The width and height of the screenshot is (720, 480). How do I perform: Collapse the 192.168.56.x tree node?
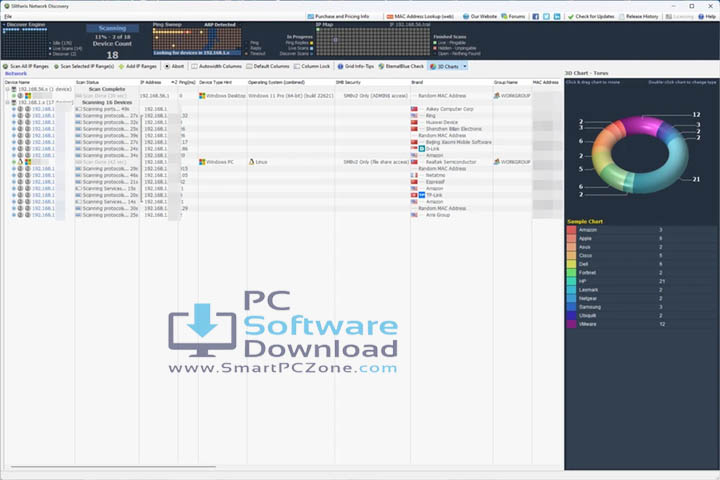pos(8,89)
